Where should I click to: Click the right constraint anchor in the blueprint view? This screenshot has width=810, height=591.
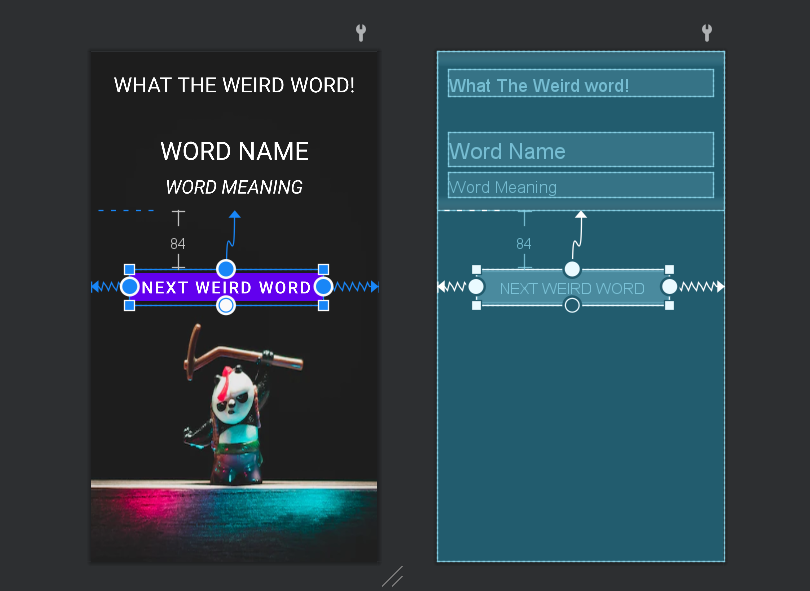[x=668, y=286]
